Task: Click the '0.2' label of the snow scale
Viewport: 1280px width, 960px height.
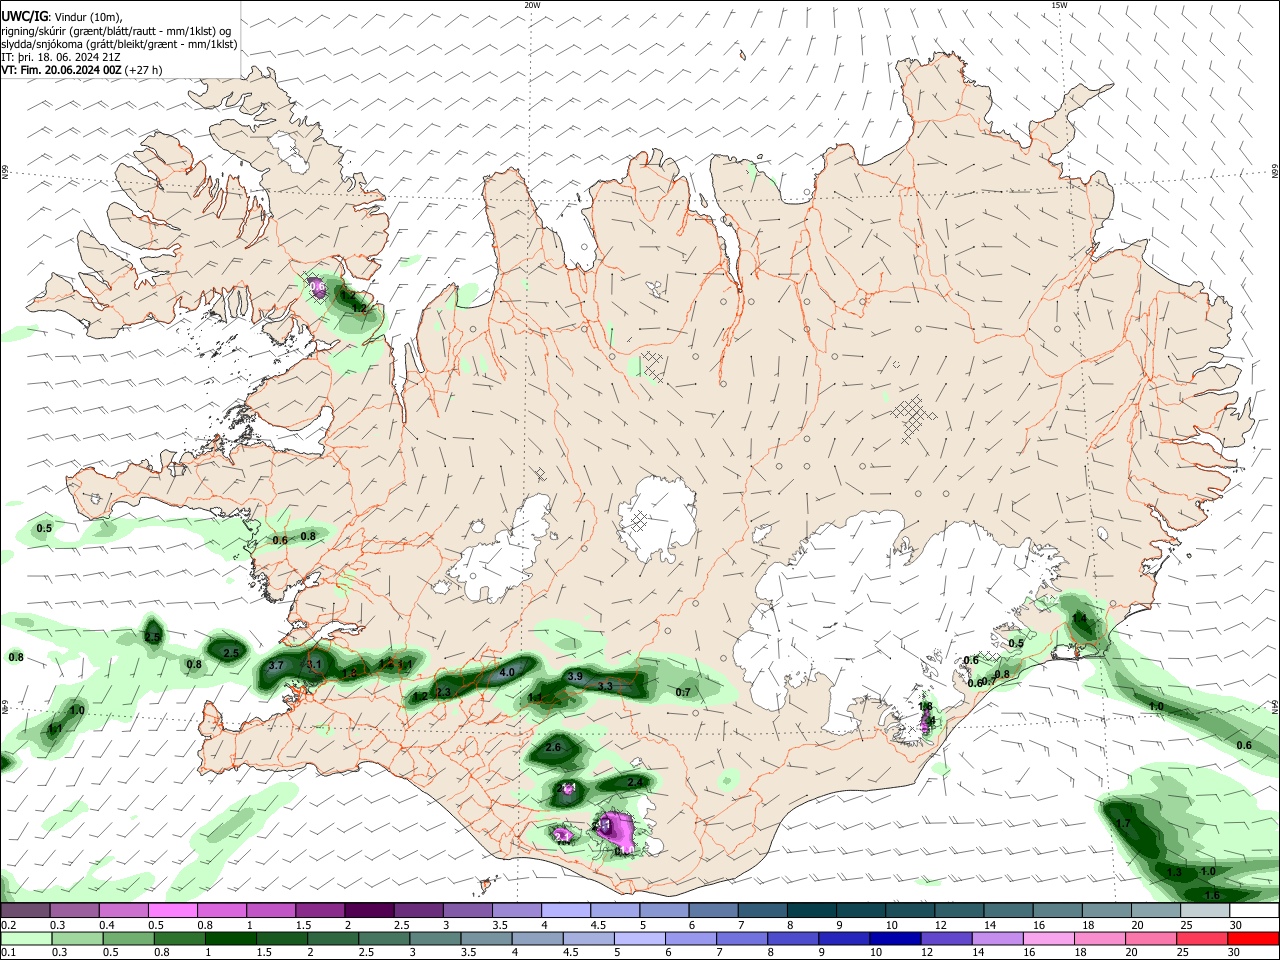Action: click(9, 925)
